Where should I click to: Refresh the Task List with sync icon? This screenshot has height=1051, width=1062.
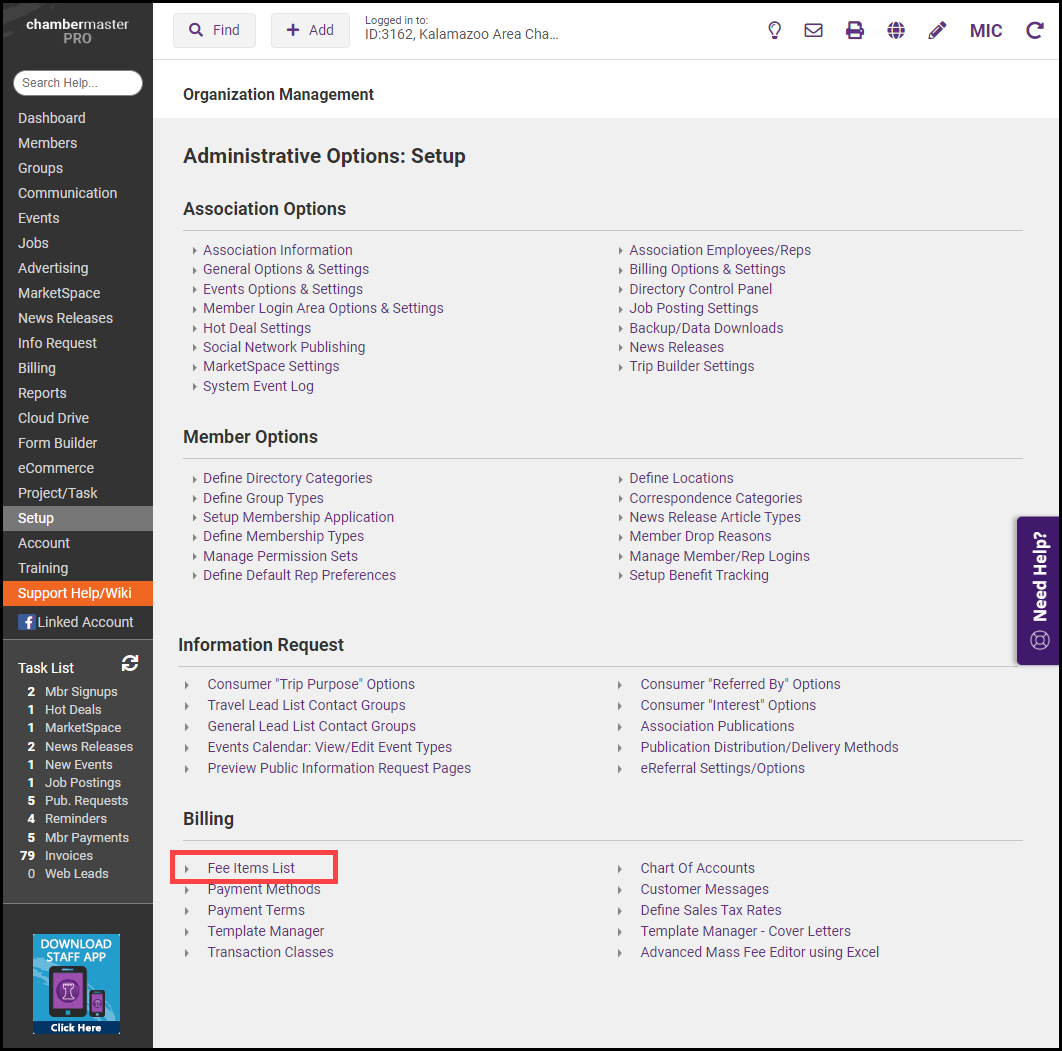coord(130,664)
